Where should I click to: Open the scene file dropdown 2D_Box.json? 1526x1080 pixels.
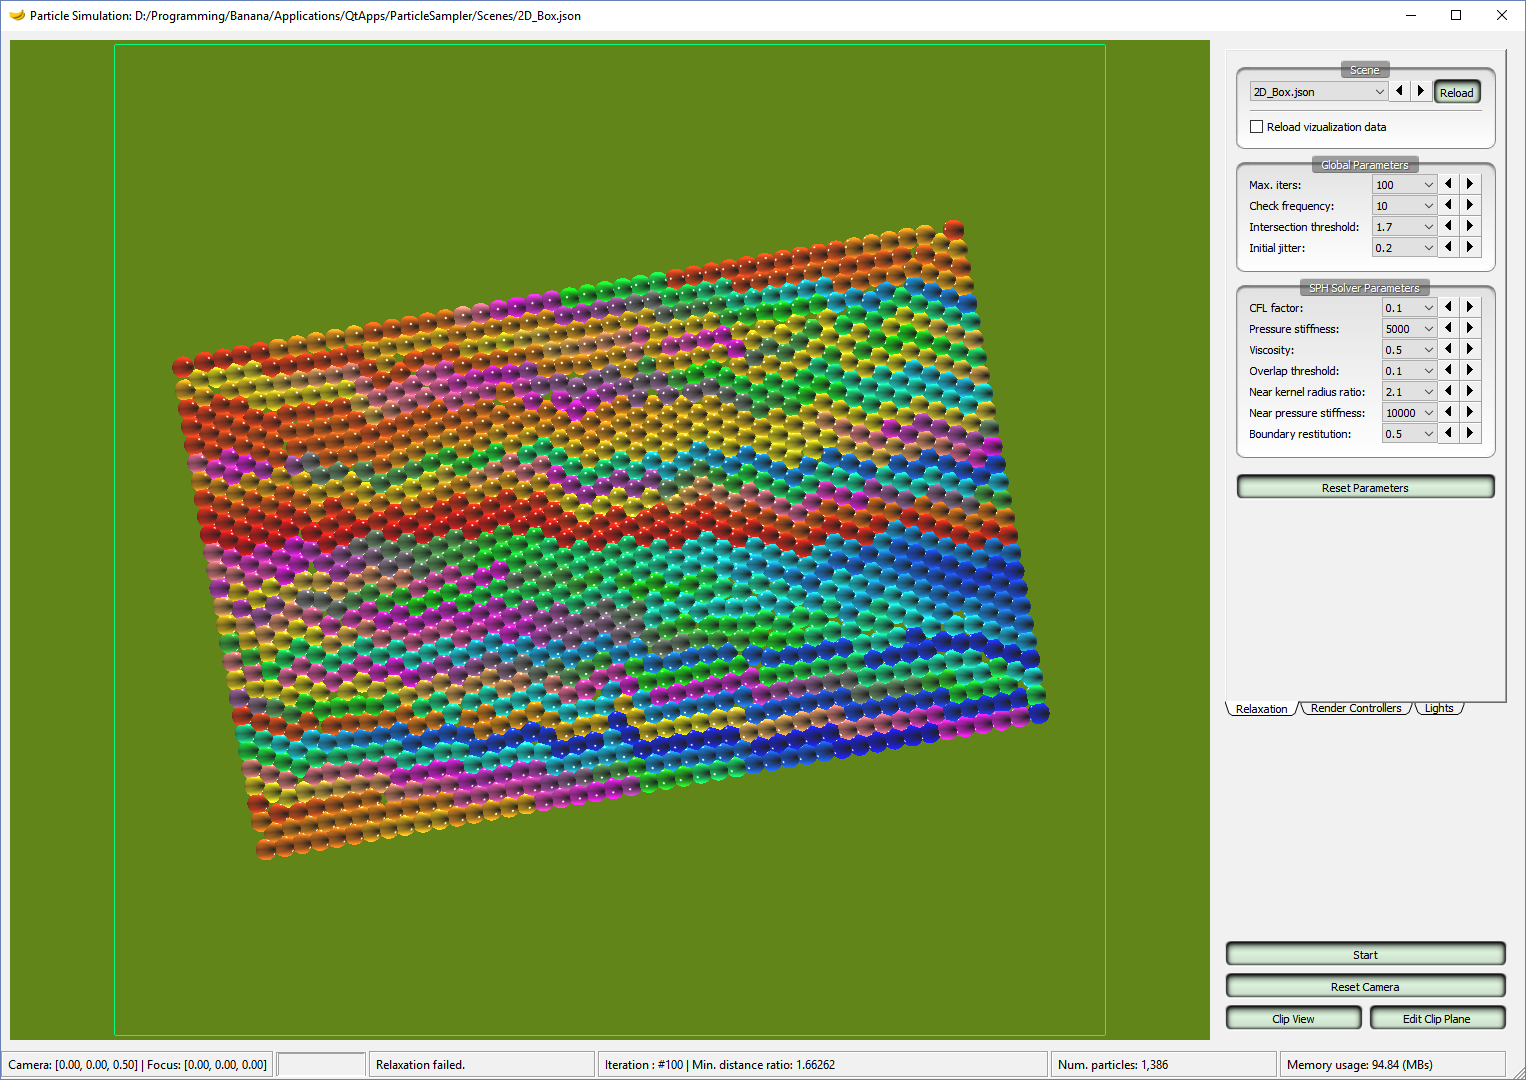click(1318, 92)
